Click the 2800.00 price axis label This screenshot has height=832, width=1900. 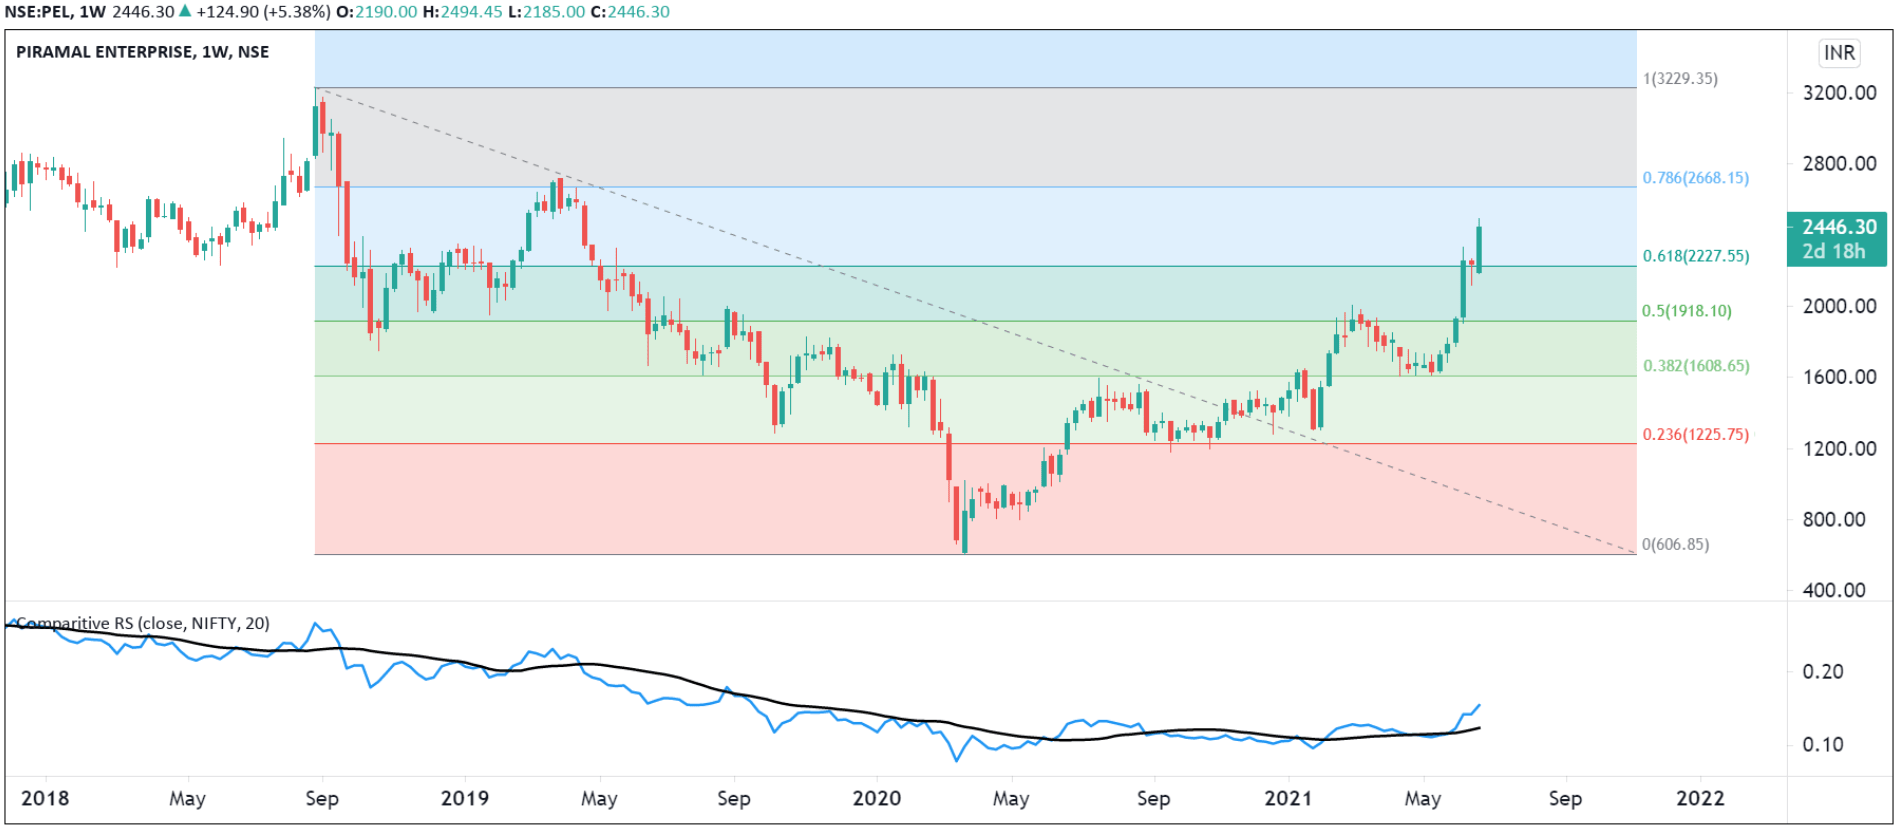(1839, 164)
